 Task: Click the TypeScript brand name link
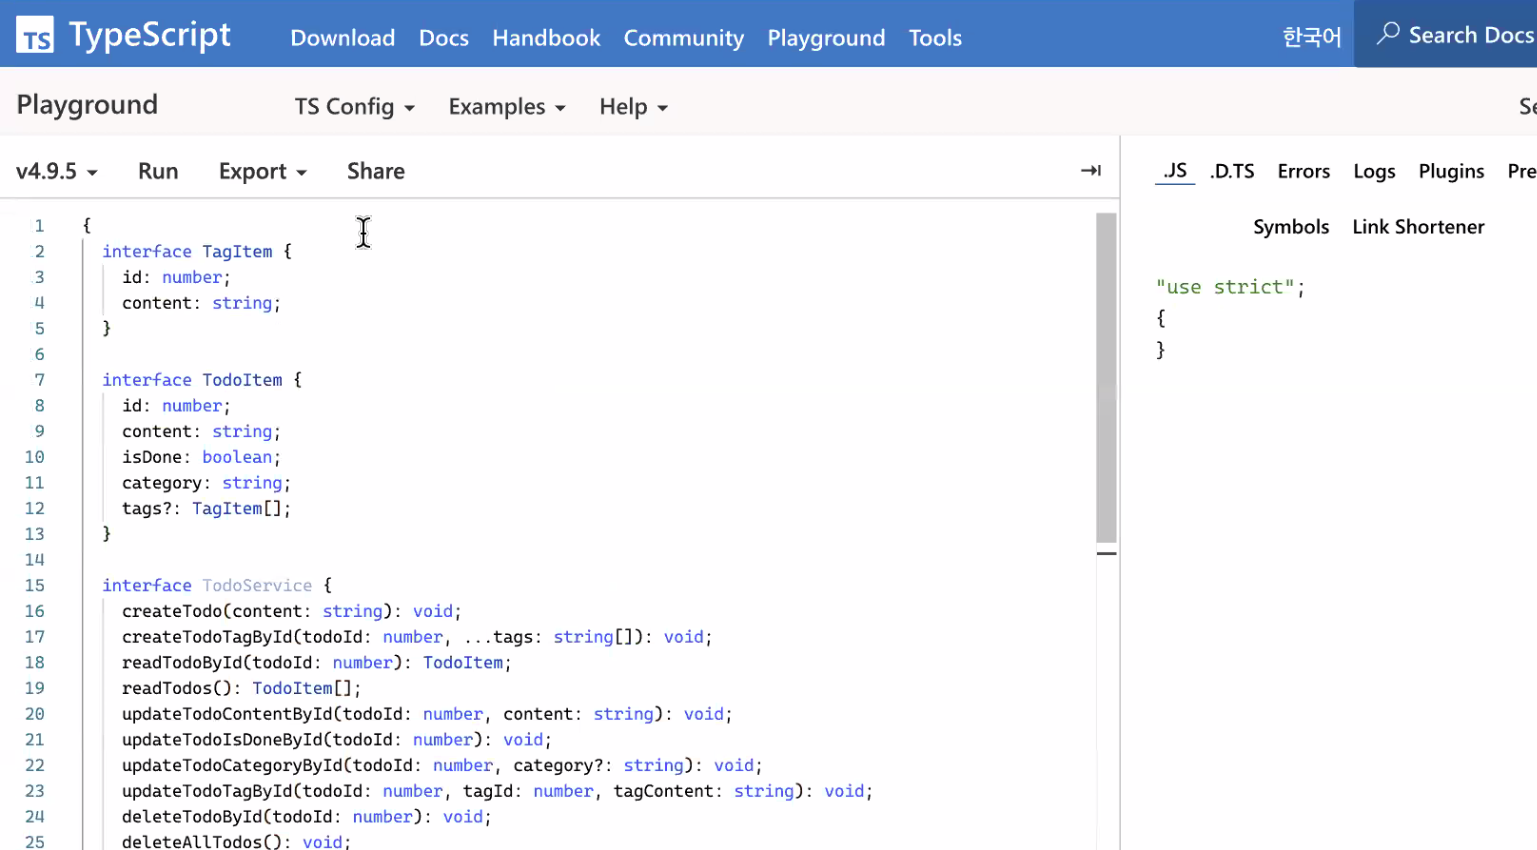pyautogui.click(x=150, y=35)
